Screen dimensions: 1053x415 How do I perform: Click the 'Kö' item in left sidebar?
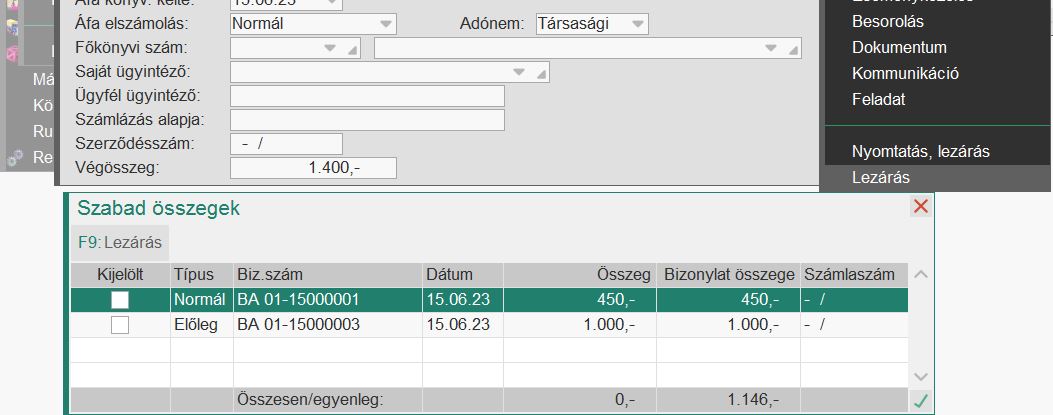point(43,105)
